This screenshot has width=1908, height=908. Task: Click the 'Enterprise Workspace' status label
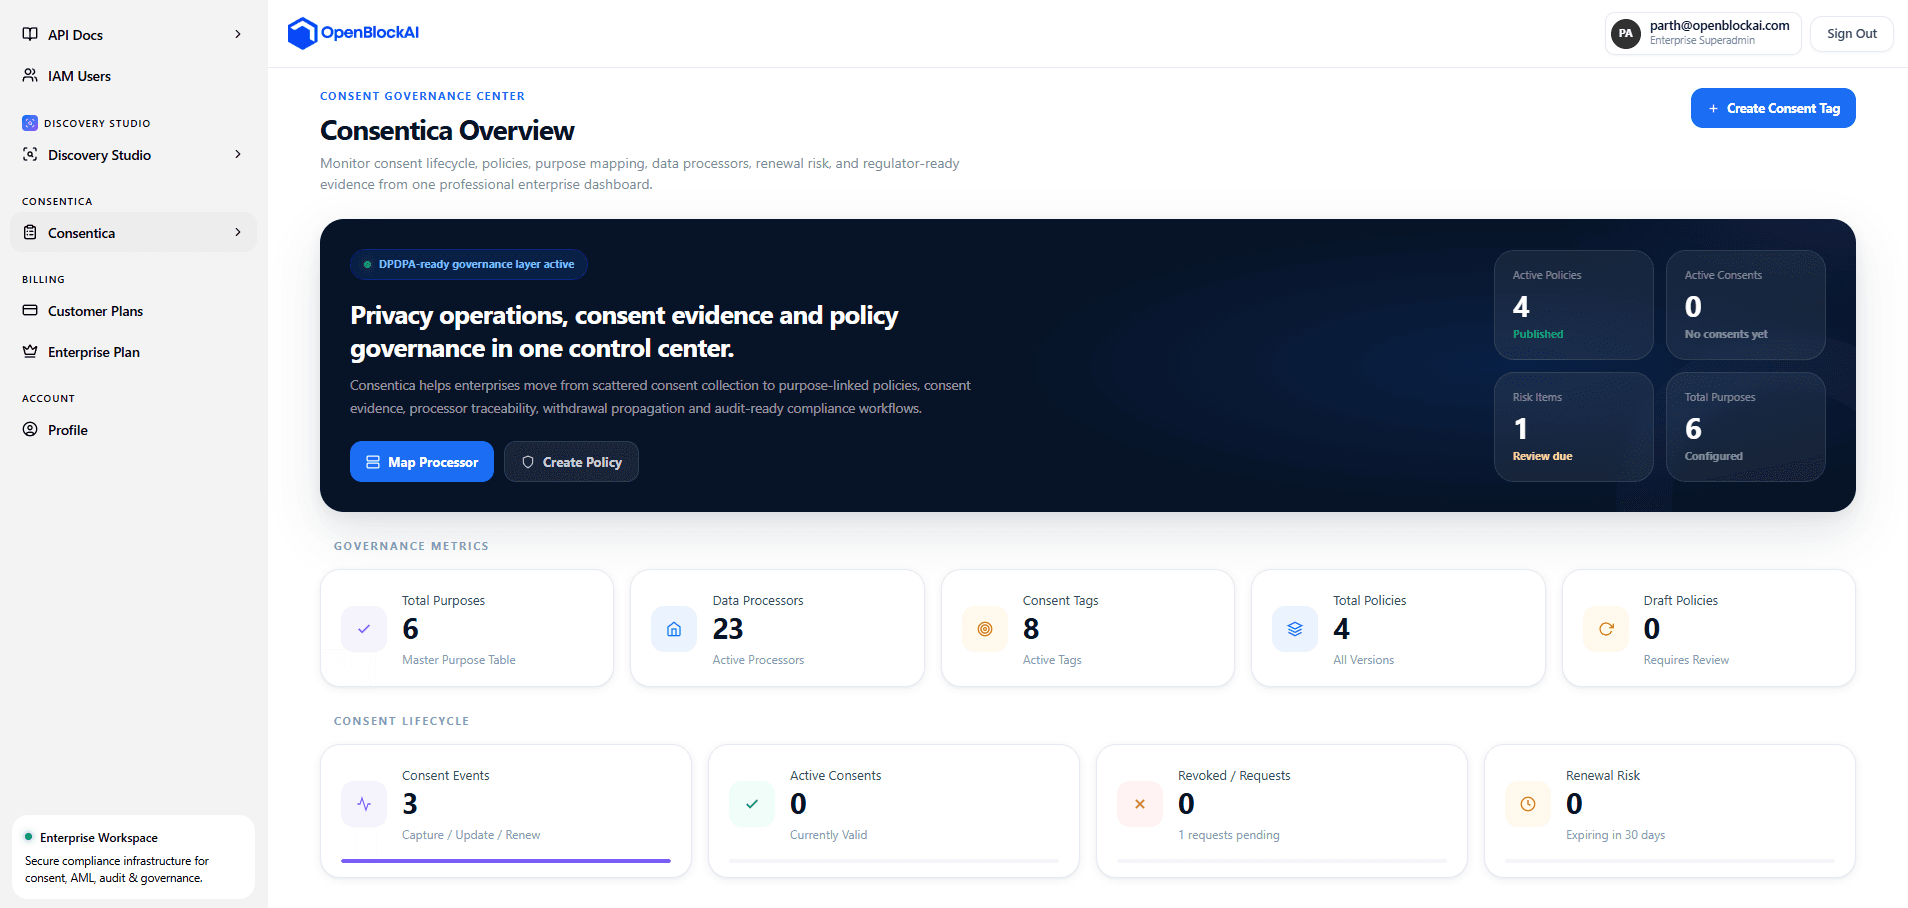pos(99,838)
